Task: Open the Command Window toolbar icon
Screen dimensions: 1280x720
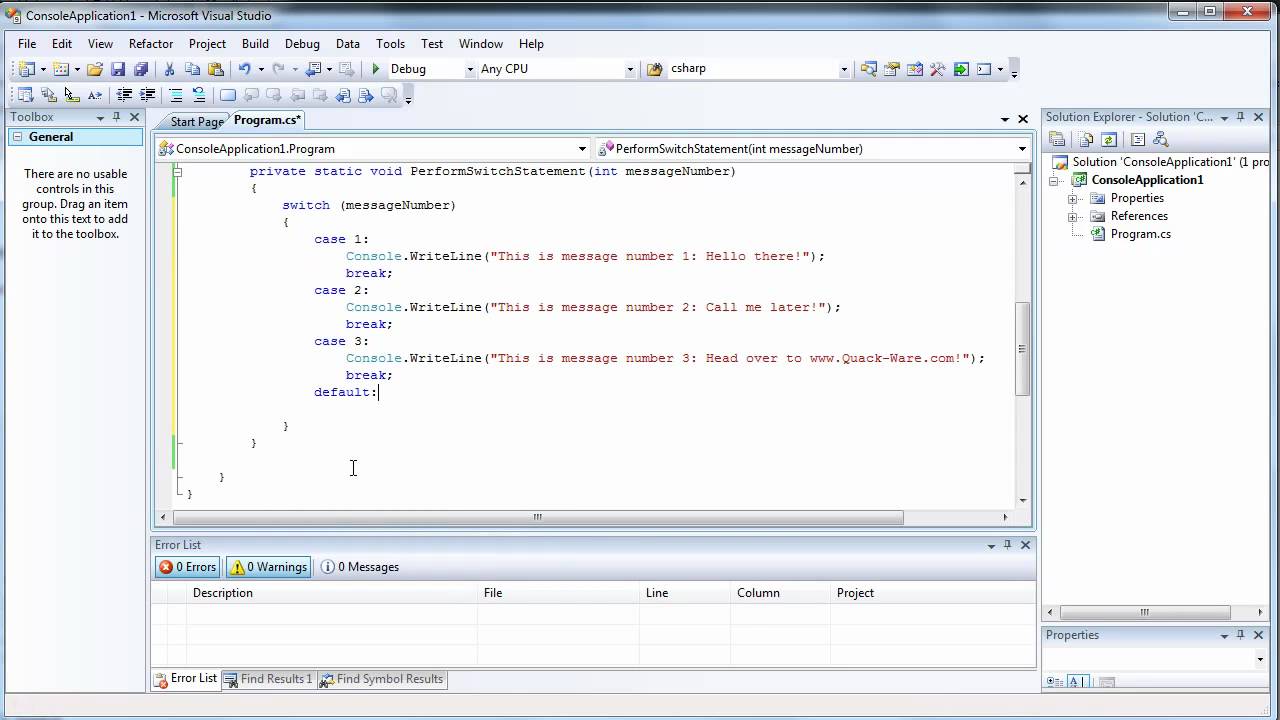Action: (984, 69)
